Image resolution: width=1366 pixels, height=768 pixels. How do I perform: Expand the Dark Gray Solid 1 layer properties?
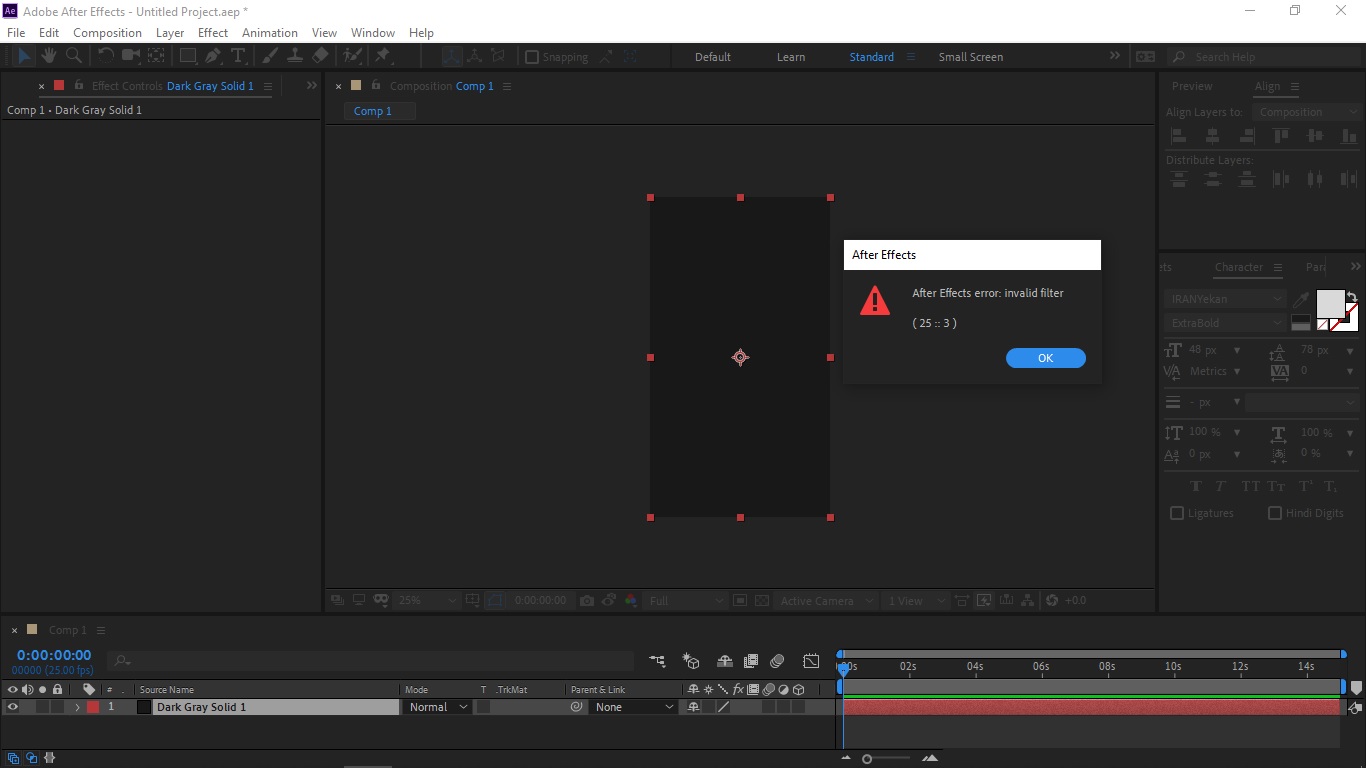[77, 707]
